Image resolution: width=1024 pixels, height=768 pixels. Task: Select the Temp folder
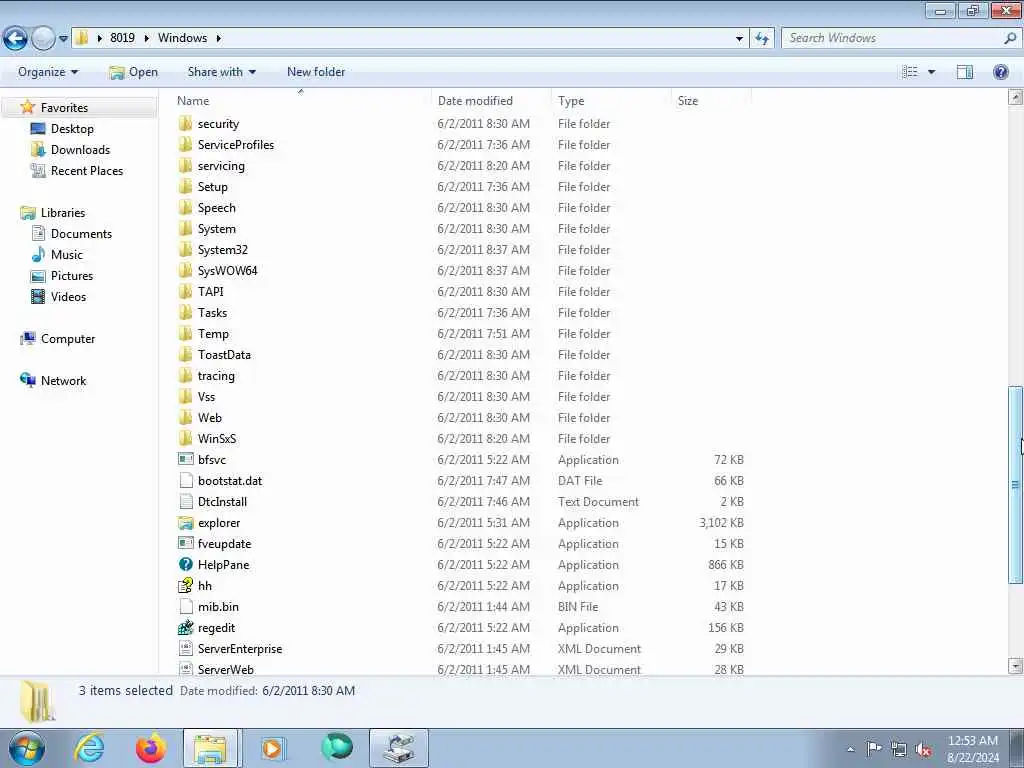213,334
